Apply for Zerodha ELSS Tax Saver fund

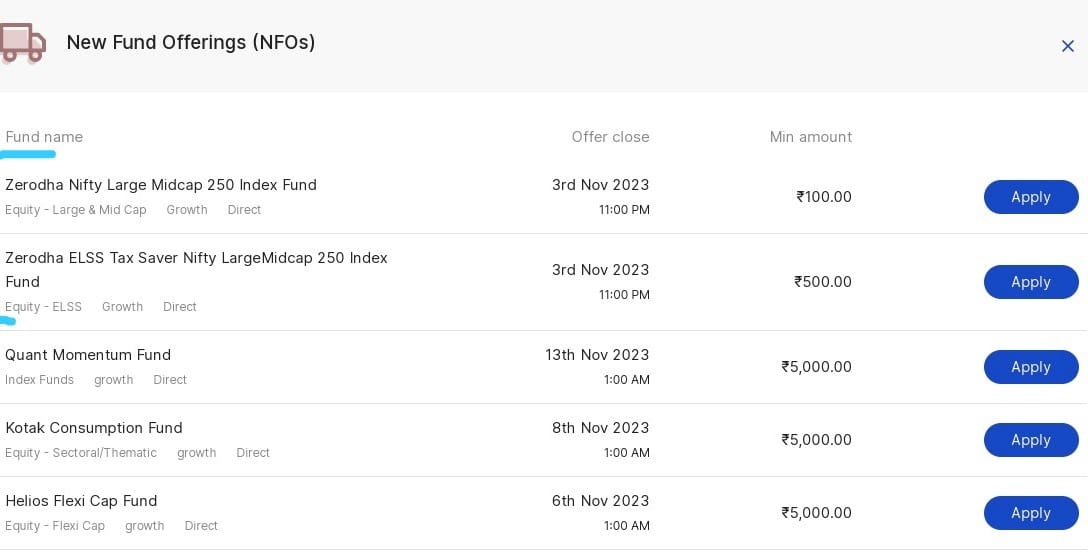[x=1030, y=282]
